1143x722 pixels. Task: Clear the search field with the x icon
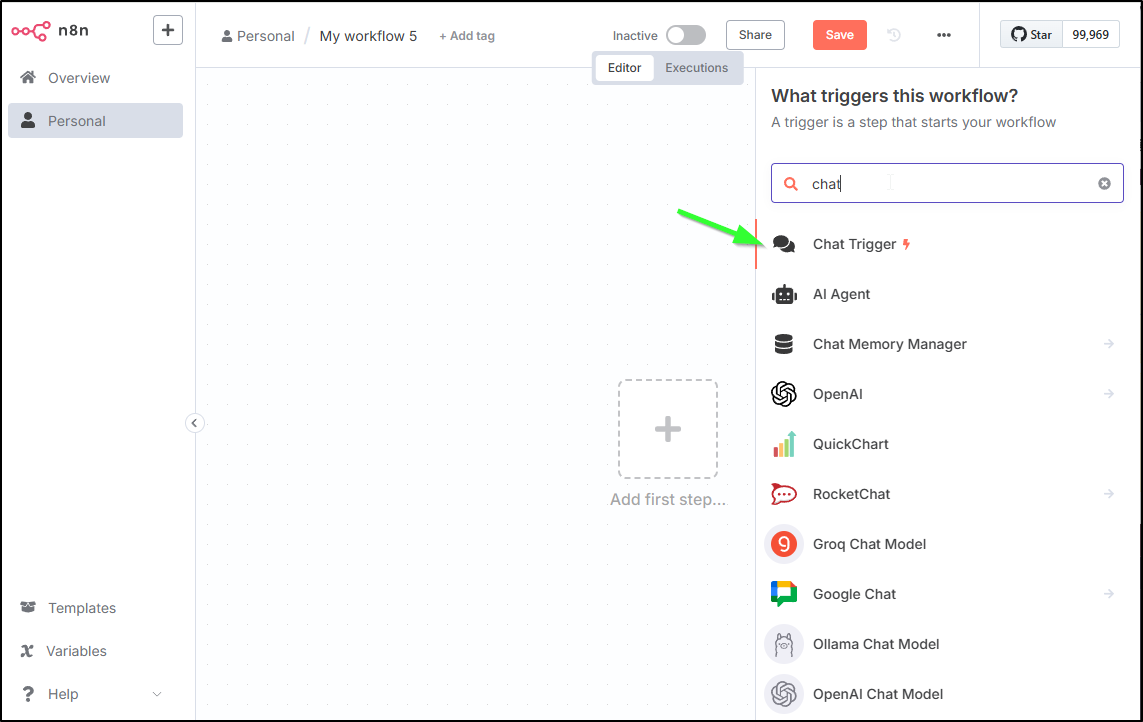[1104, 184]
